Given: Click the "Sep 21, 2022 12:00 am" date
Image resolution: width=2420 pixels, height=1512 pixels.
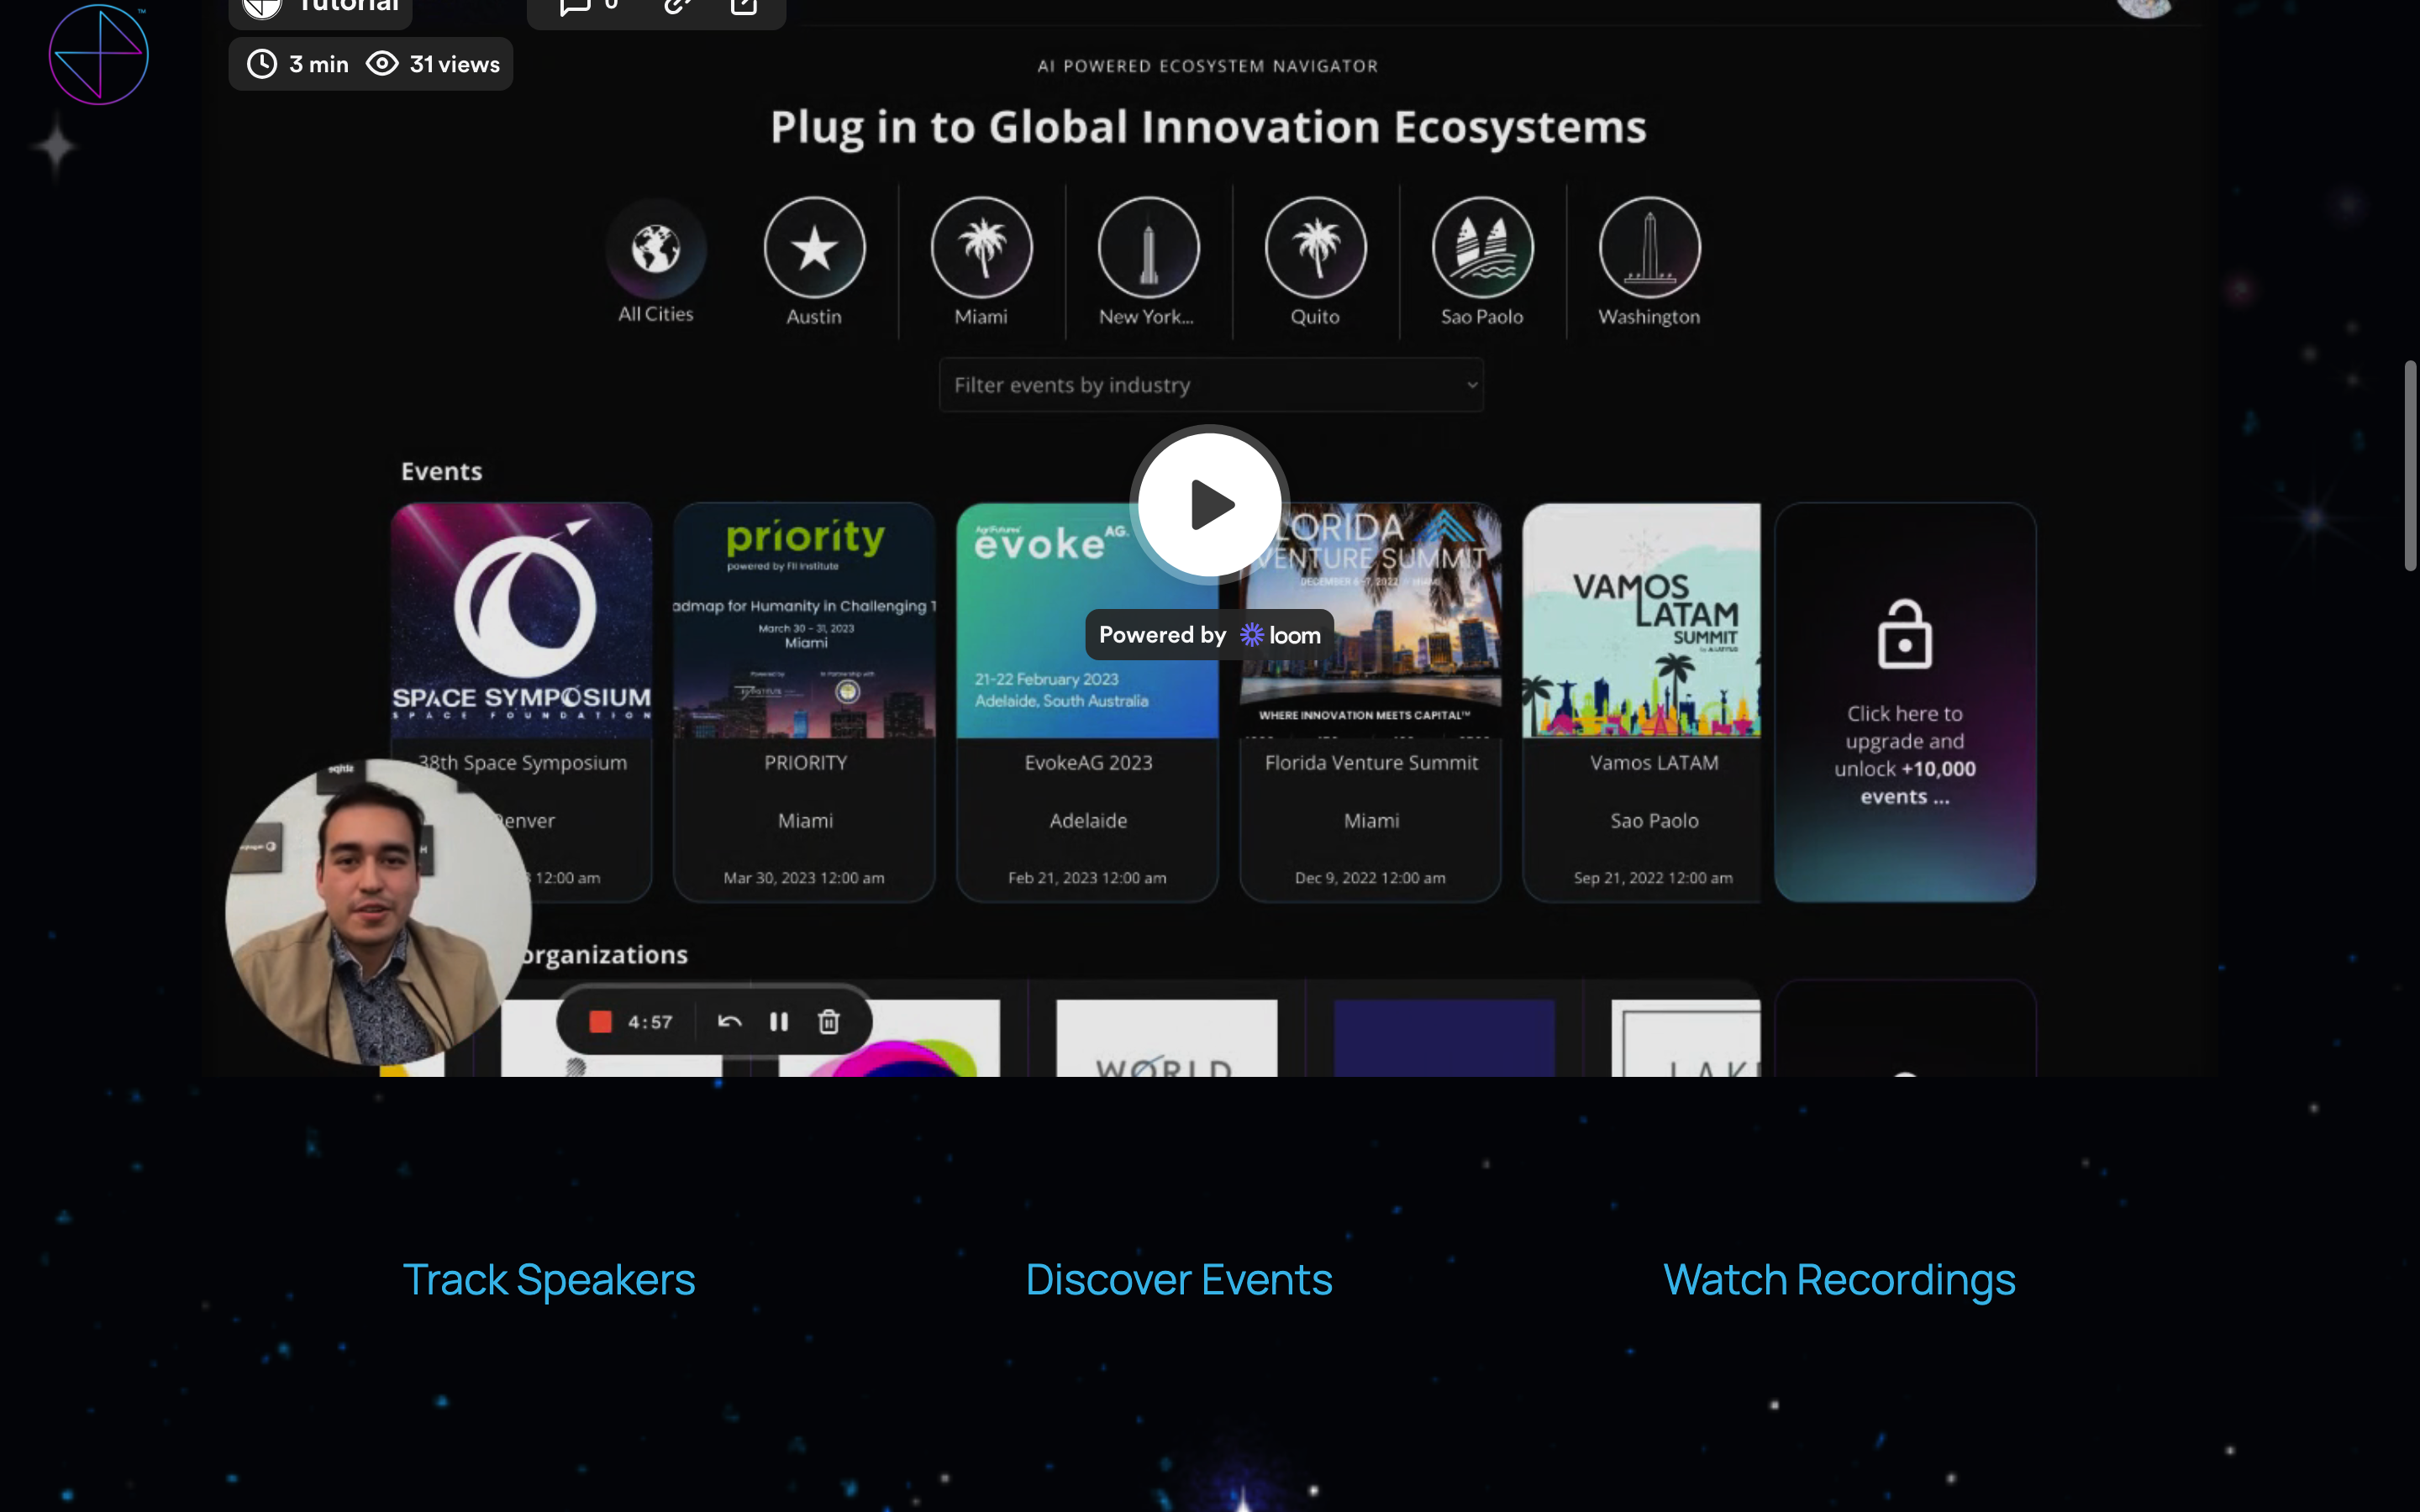Looking at the screenshot, I should 1653,878.
